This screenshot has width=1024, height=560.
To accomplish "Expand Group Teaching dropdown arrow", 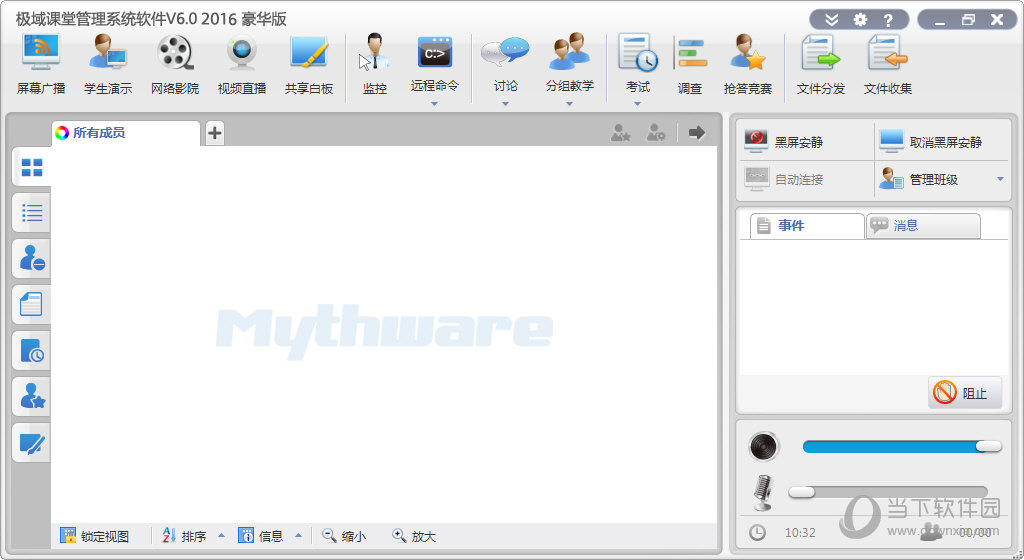I will point(569,103).
